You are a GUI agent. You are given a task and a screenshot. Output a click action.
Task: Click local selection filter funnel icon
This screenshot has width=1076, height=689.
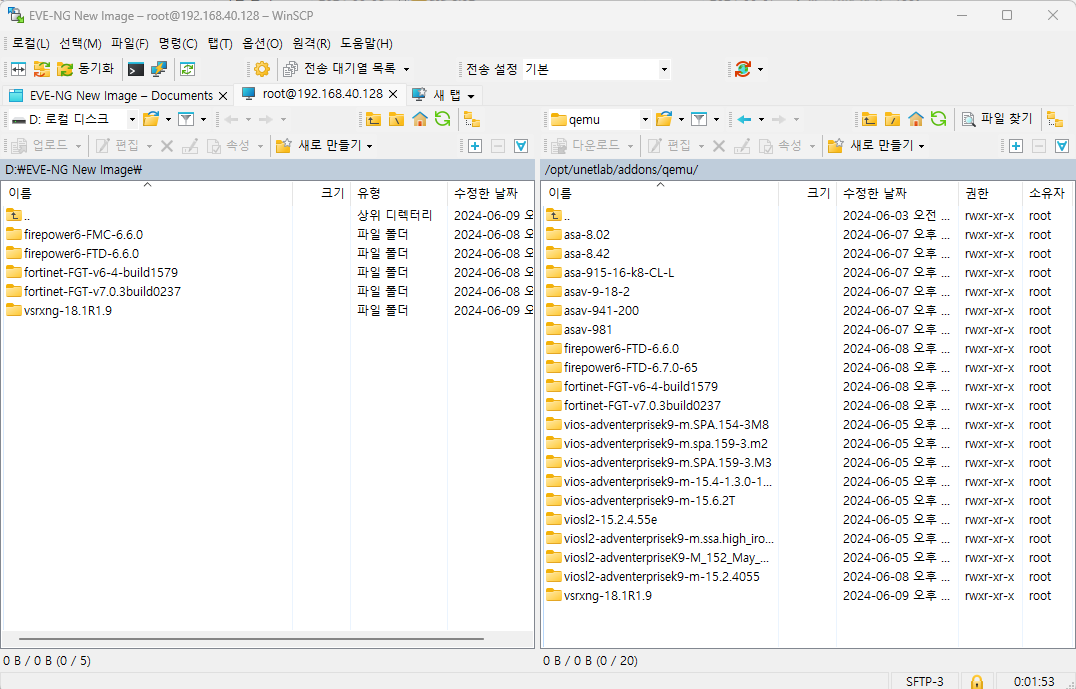[521, 145]
